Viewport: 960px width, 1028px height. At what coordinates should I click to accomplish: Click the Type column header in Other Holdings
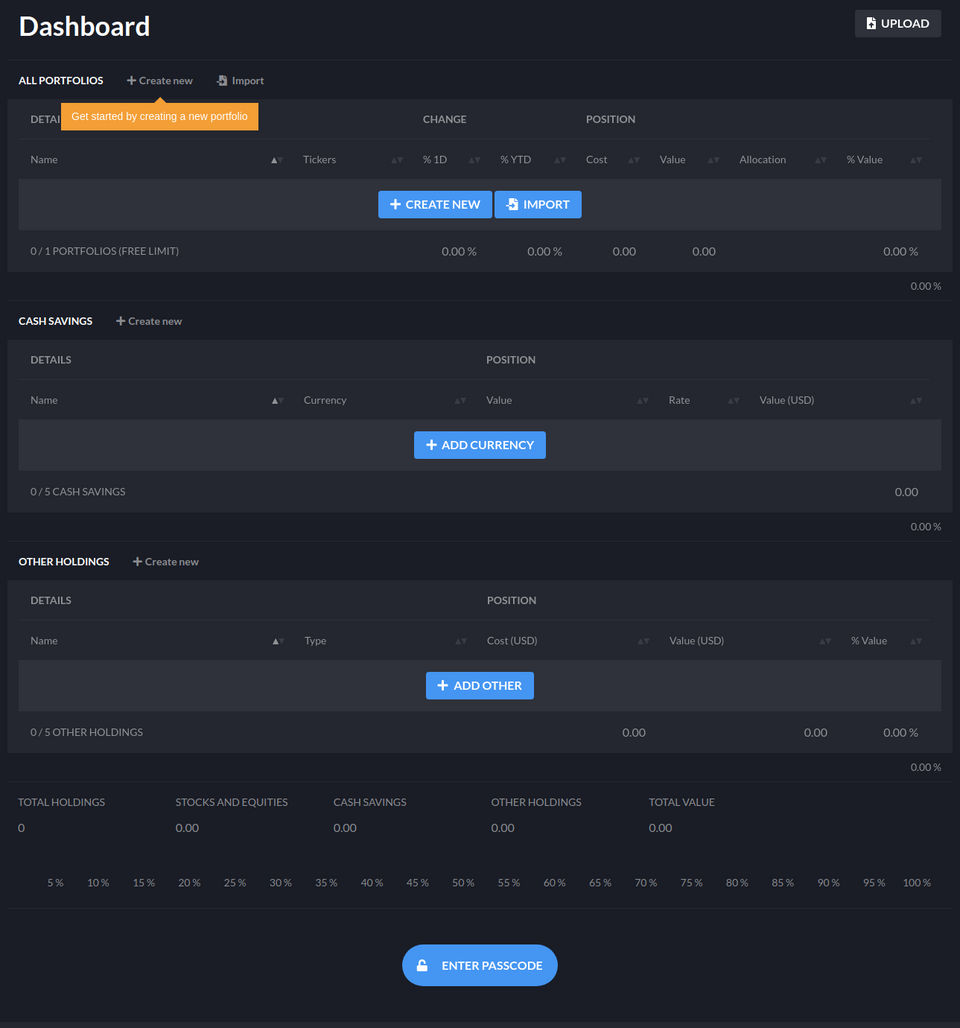coord(315,641)
